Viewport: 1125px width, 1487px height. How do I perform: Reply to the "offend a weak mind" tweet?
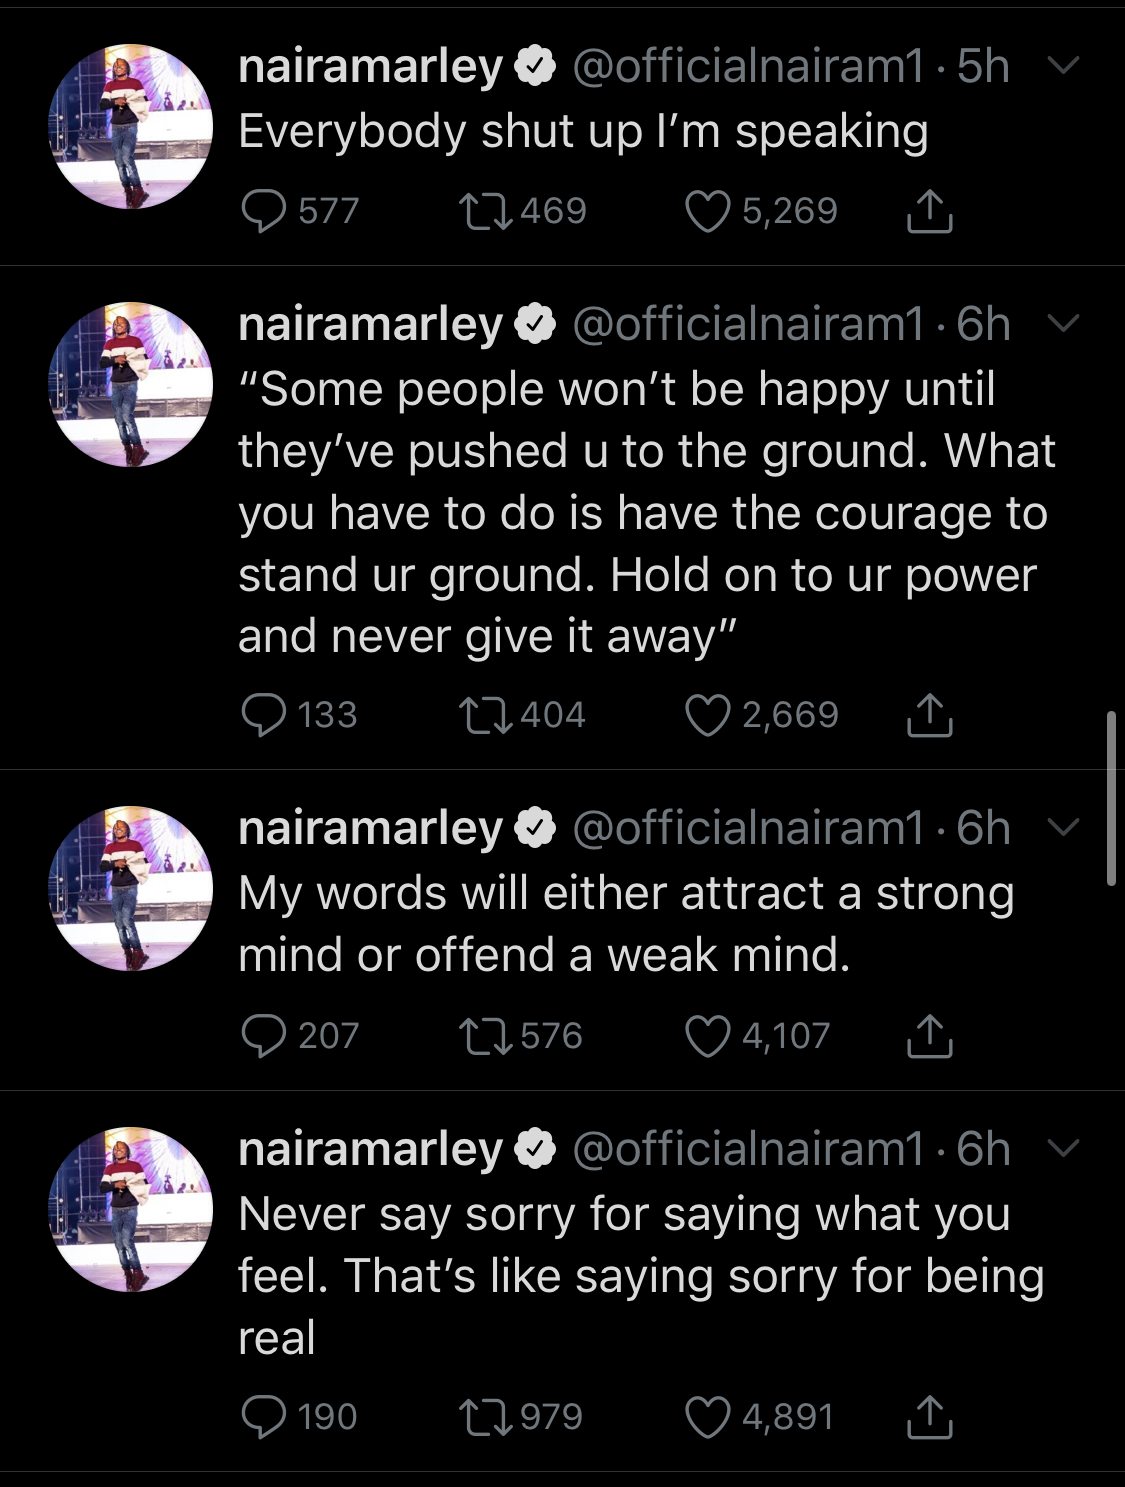264,1036
